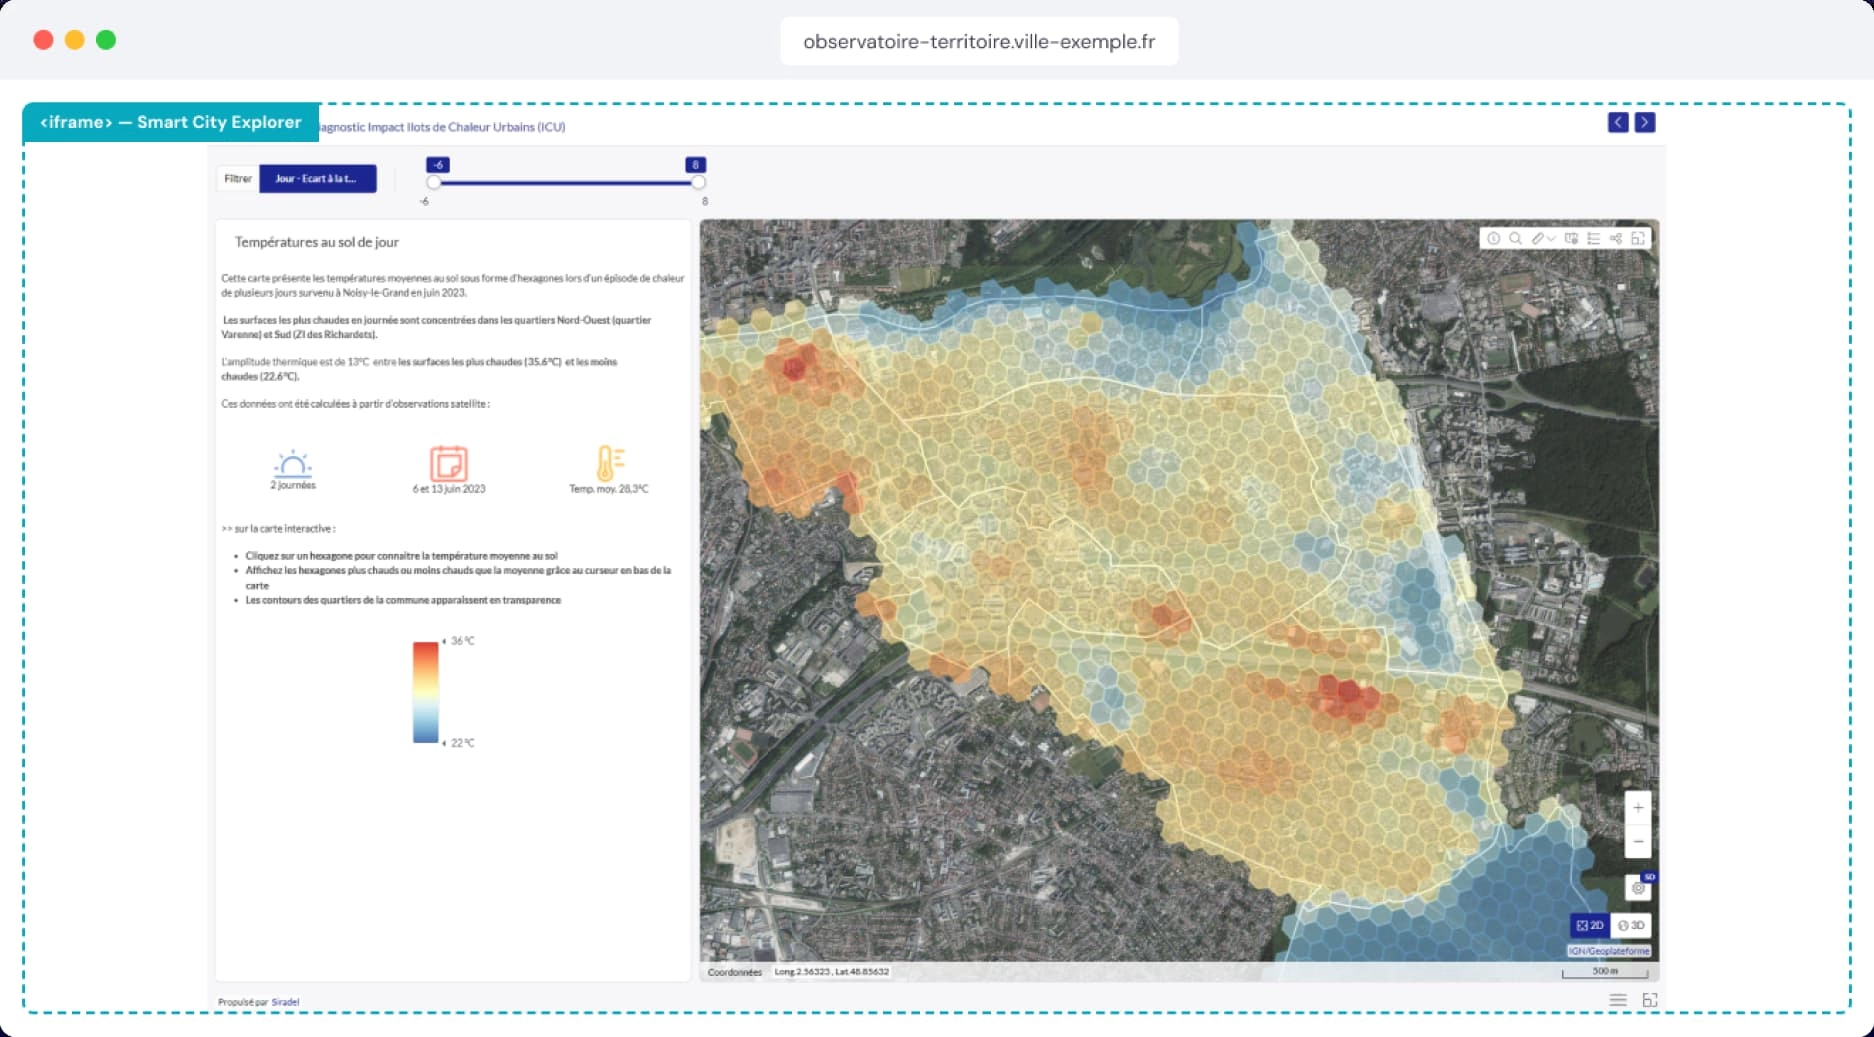
Task: Switch the map to 3D view
Action: point(1631,925)
